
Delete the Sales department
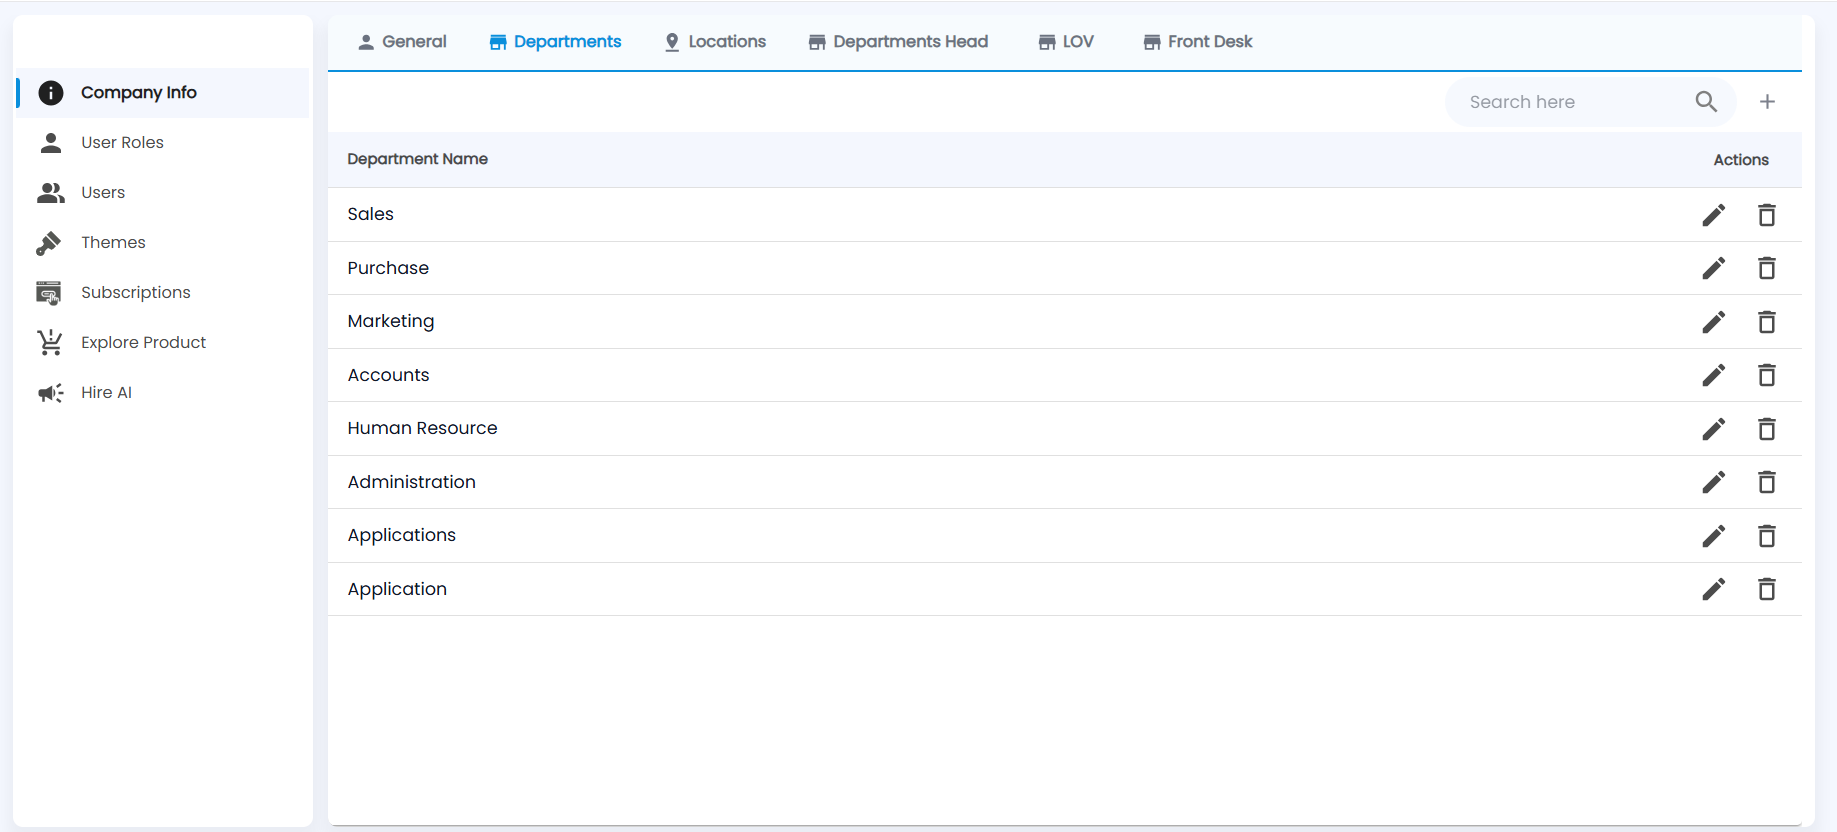click(x=1767, y=215)
